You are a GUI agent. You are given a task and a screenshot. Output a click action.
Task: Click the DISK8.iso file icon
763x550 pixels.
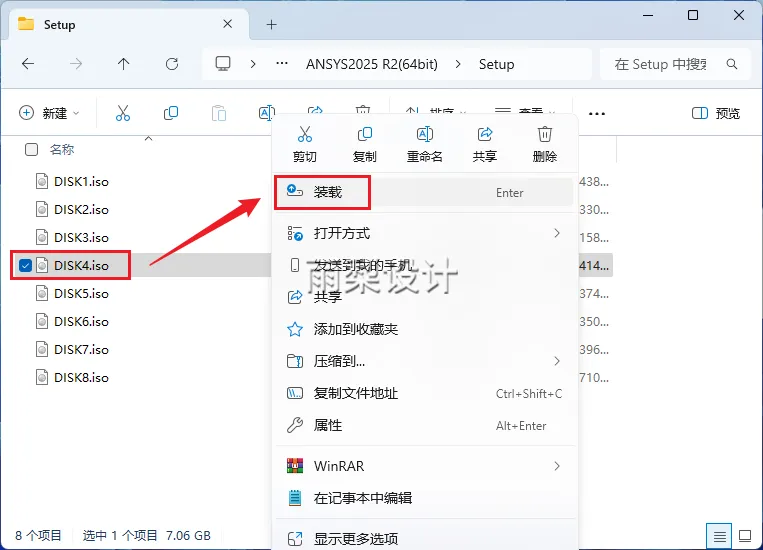pos(42,378)
